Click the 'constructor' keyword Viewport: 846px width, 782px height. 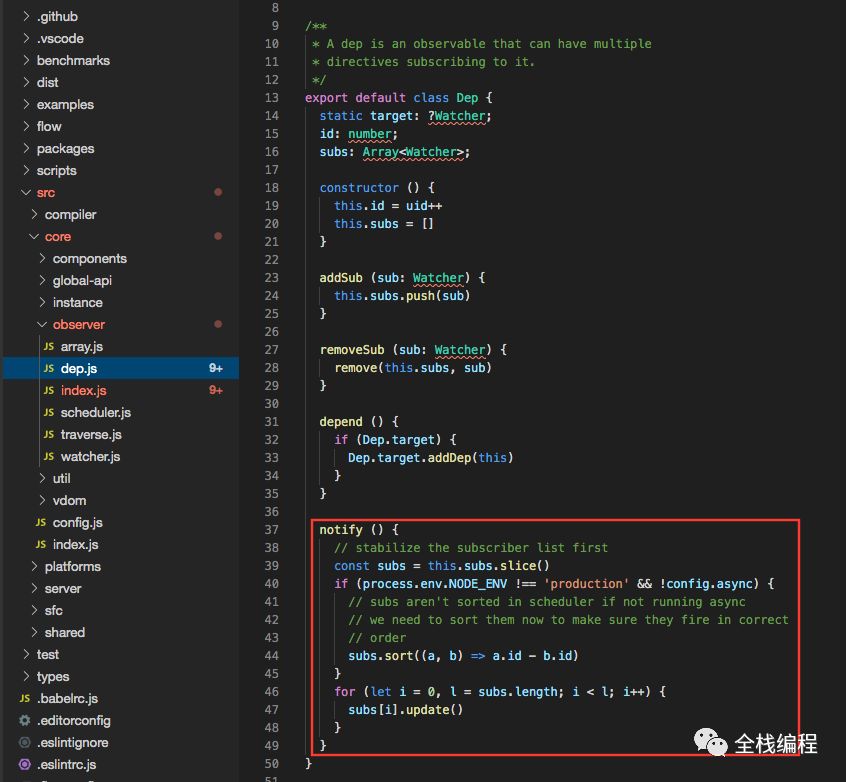click(359, 188)
